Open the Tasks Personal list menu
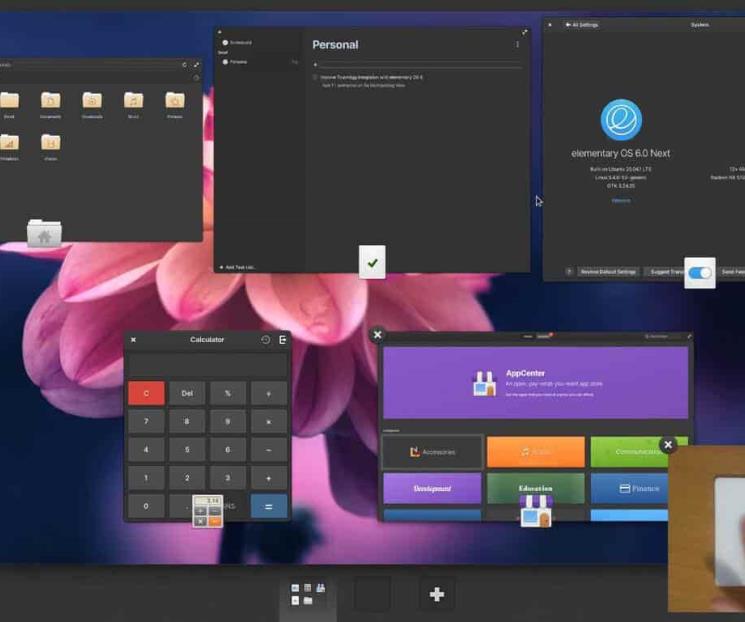Image resolution: width=745 pixels, height=622 pixels. 517,44
